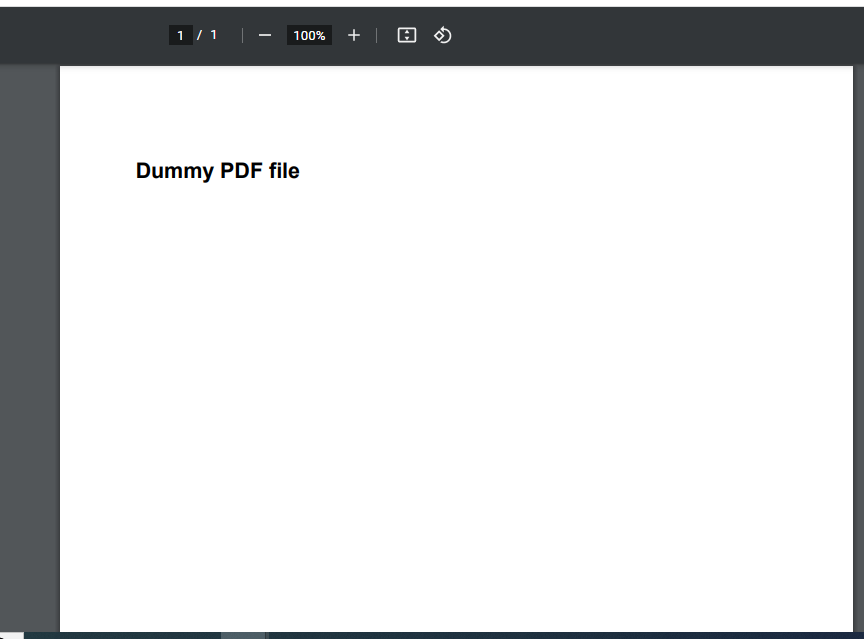Image resolution: width=864 pixels, height=639 pixels.
Task: Zoom in using the plus icon
Action: tap(353, 35)
